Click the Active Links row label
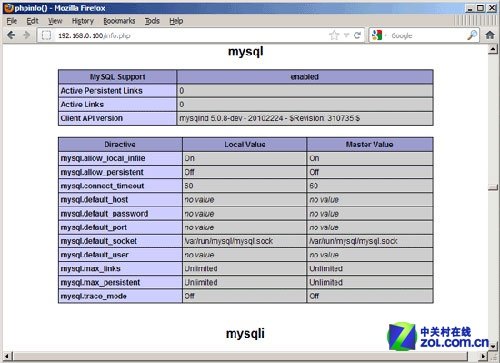Image resolution: width=500 pixels, height=363 pixels. coord(82,104)
